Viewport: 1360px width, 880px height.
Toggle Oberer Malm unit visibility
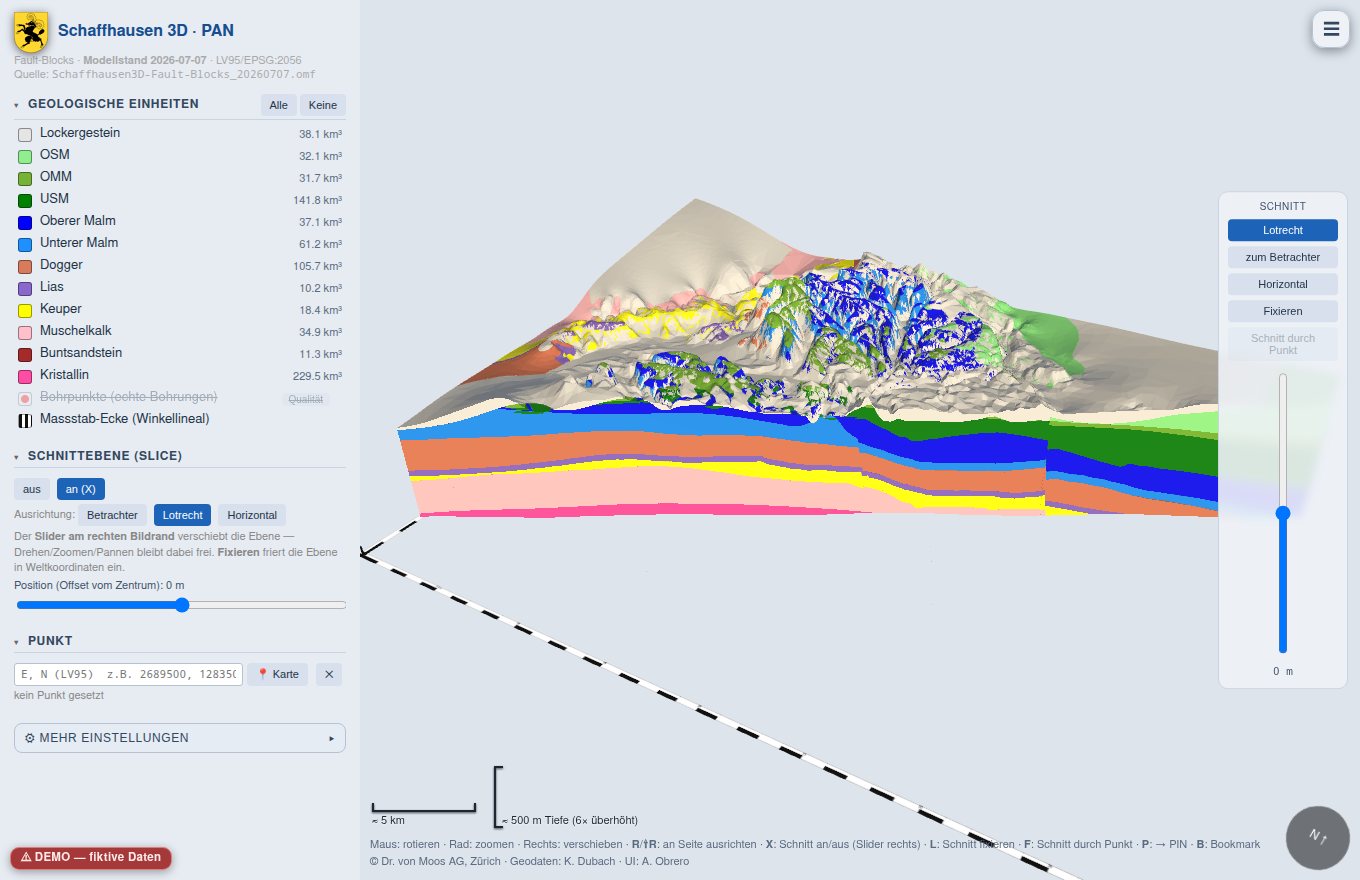(25, 222)
